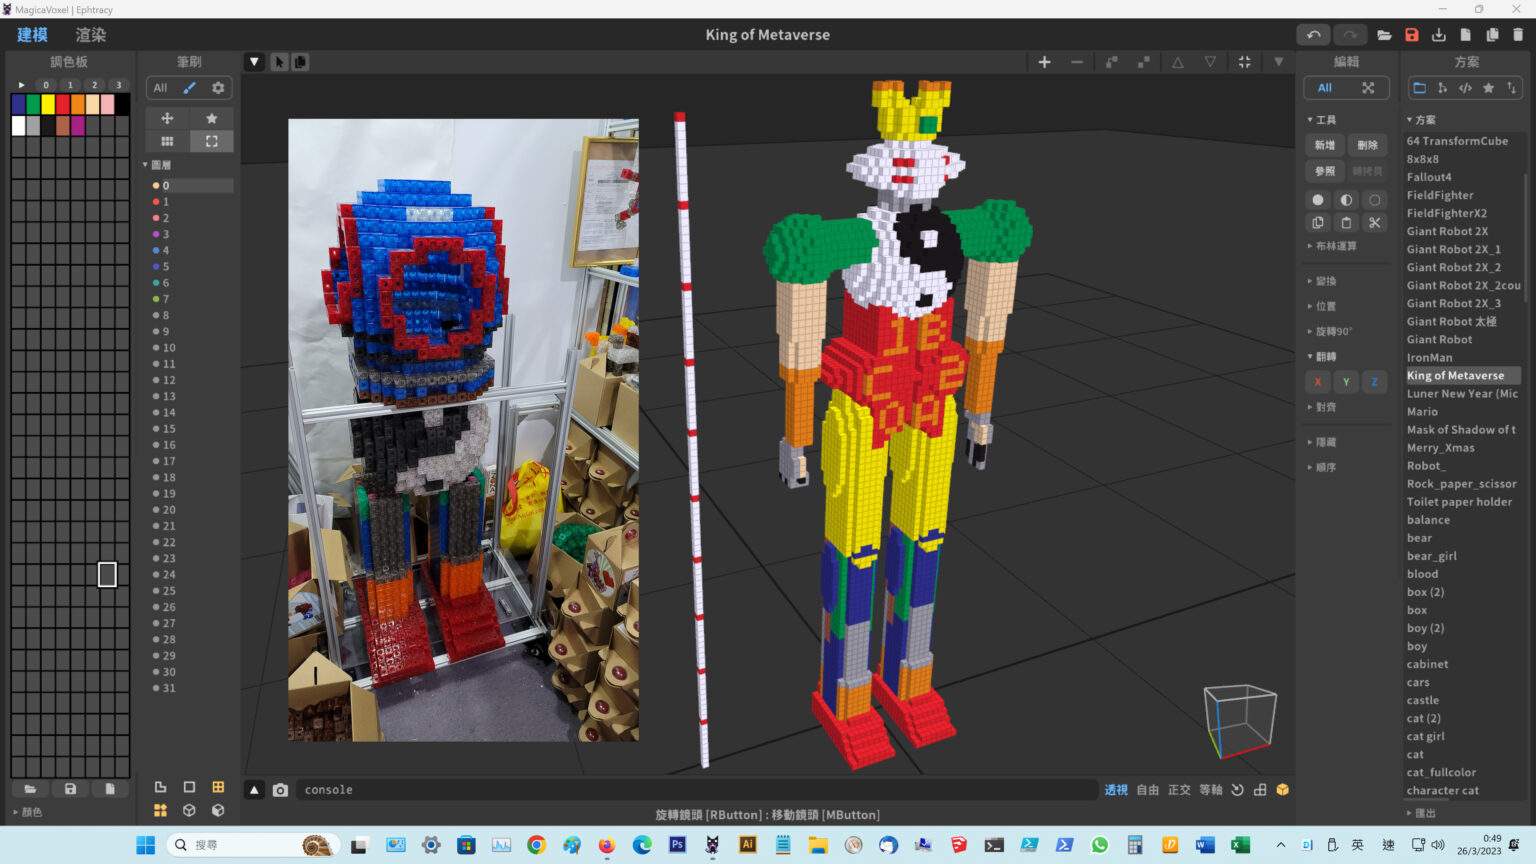Screen dimensions: 1536x864
Task: Click the 新增 add button
Action: (x=1325, y=145)
